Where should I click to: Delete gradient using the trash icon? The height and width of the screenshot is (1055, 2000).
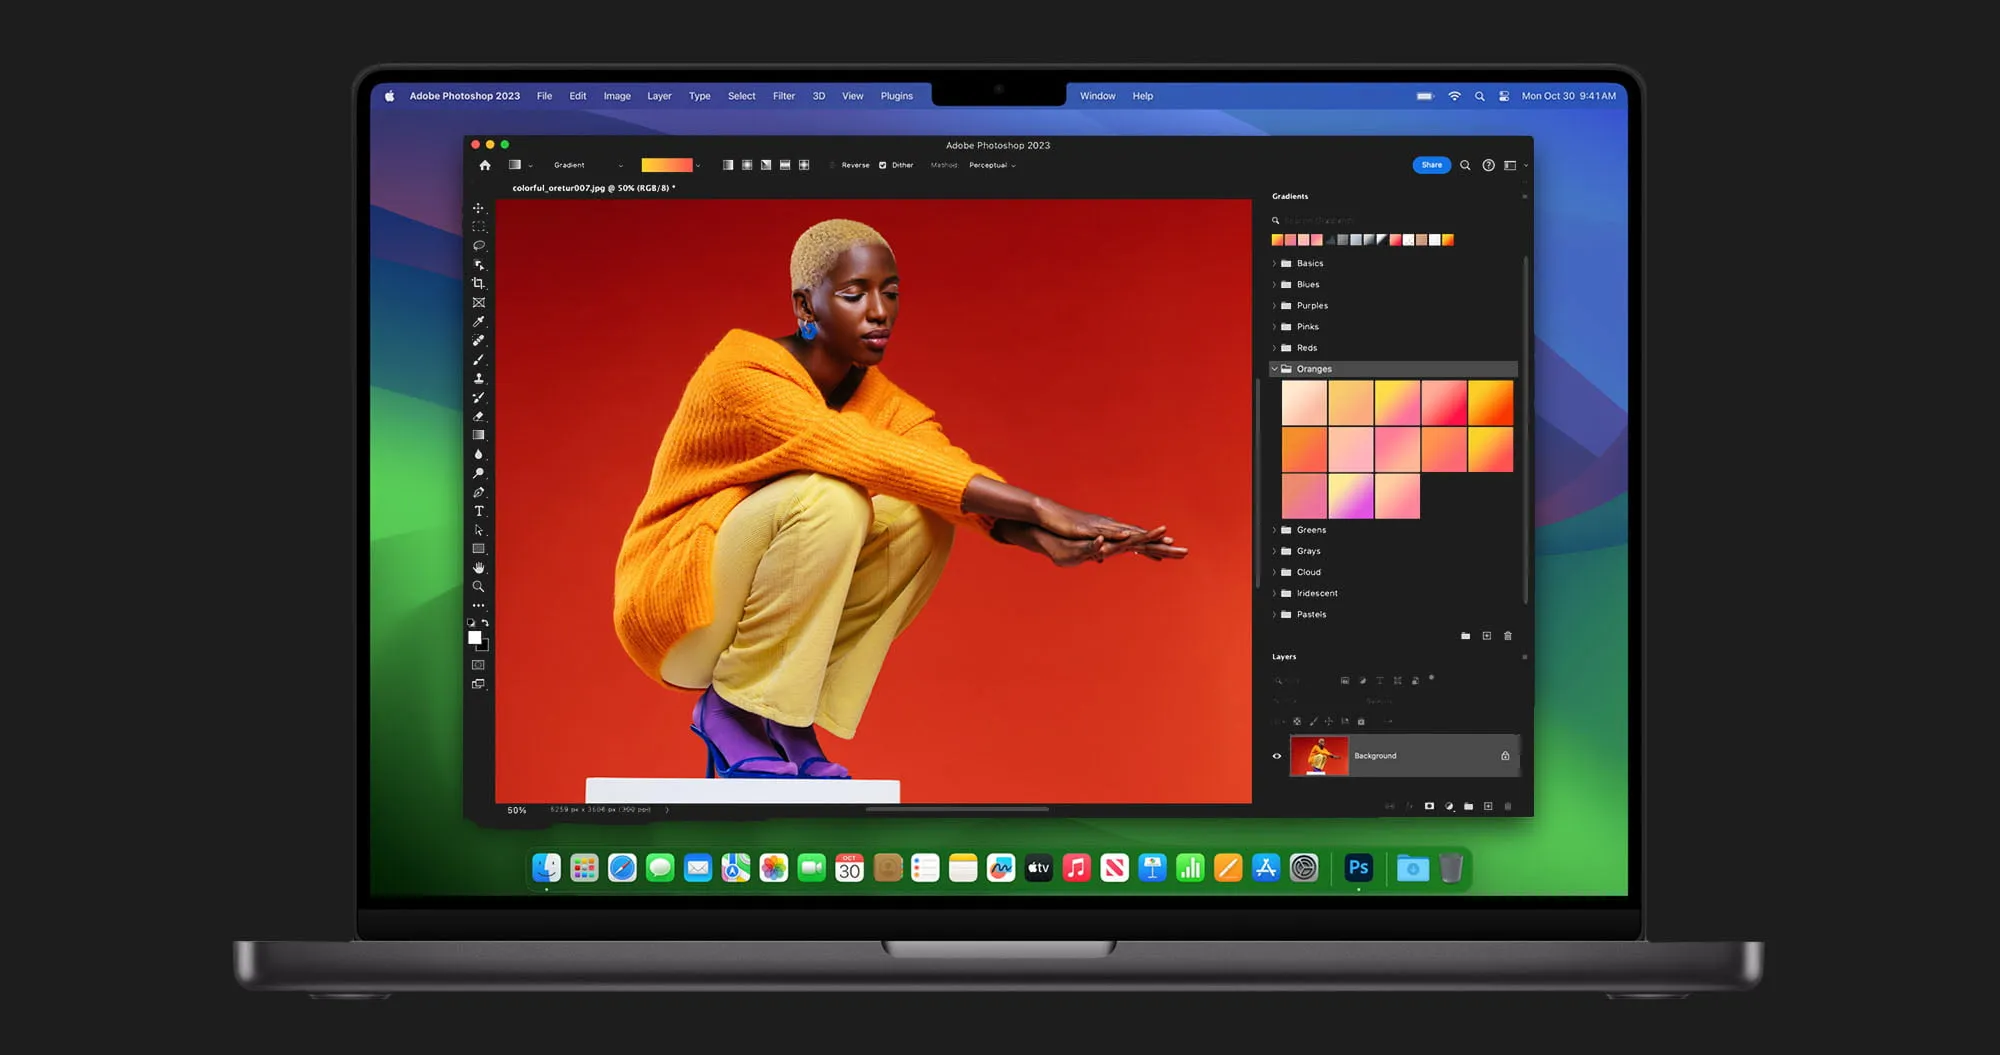pos(1508,636)
